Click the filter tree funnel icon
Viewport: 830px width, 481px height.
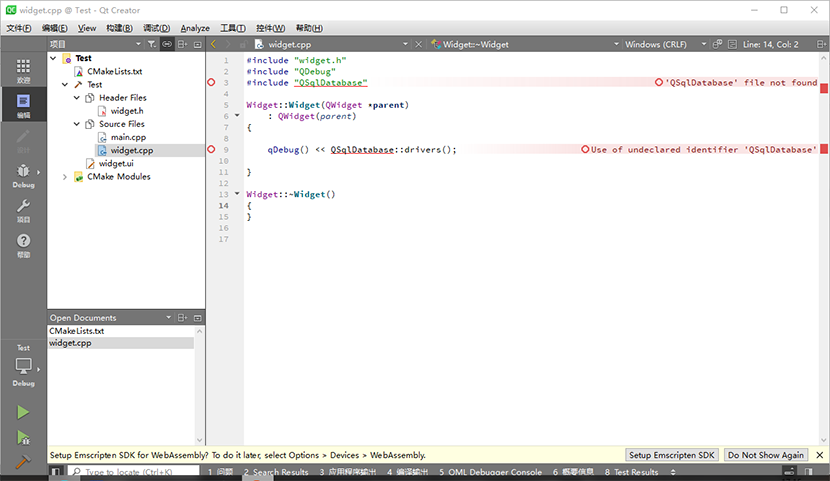tap(151, 44)
